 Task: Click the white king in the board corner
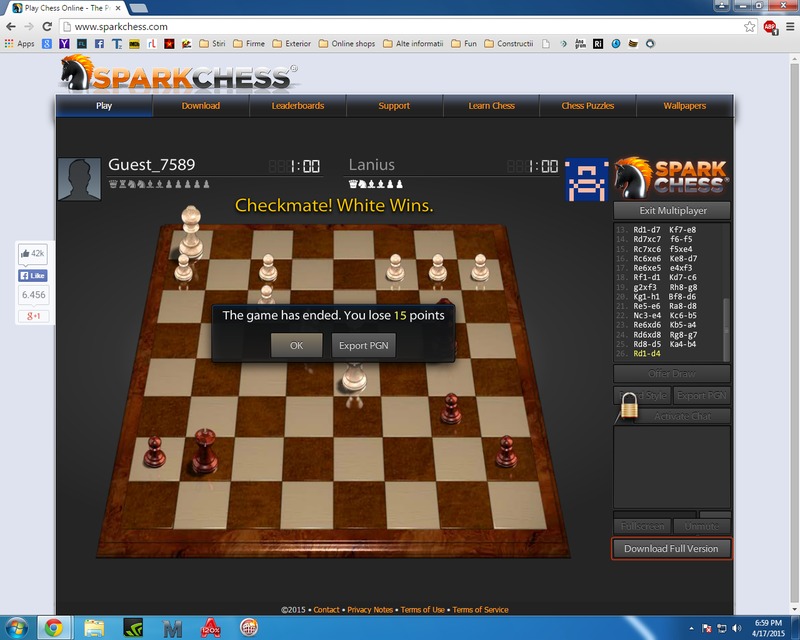point(191,231)
